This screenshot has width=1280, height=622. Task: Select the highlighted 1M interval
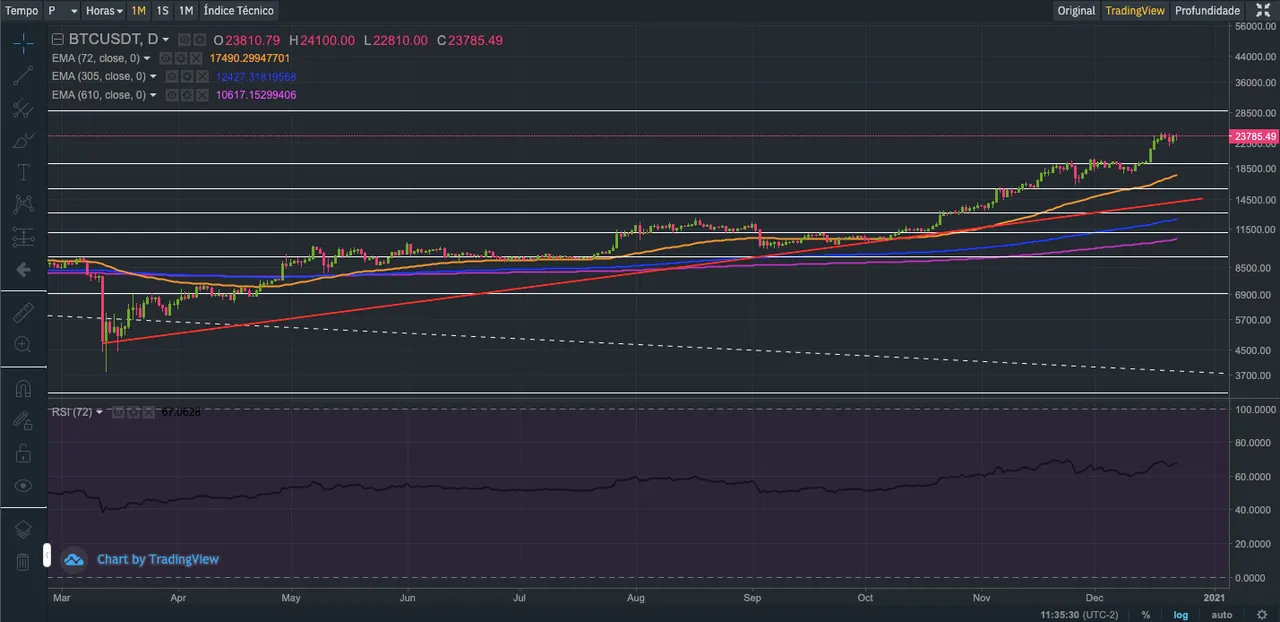click(138, 10)
